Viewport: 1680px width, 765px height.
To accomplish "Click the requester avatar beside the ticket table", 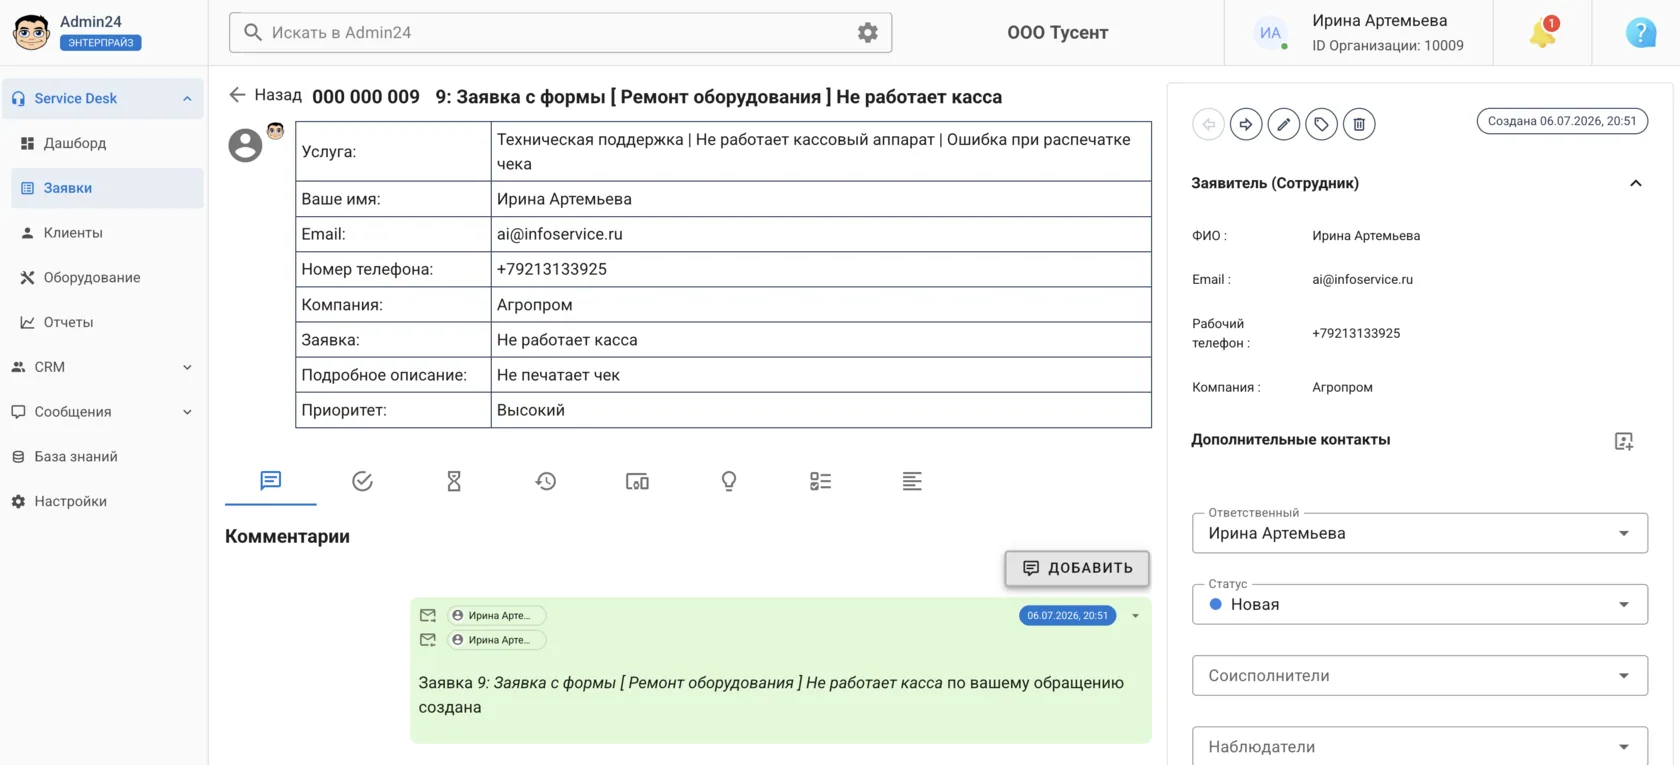I will pyautogui.click(x=245, y=145).
